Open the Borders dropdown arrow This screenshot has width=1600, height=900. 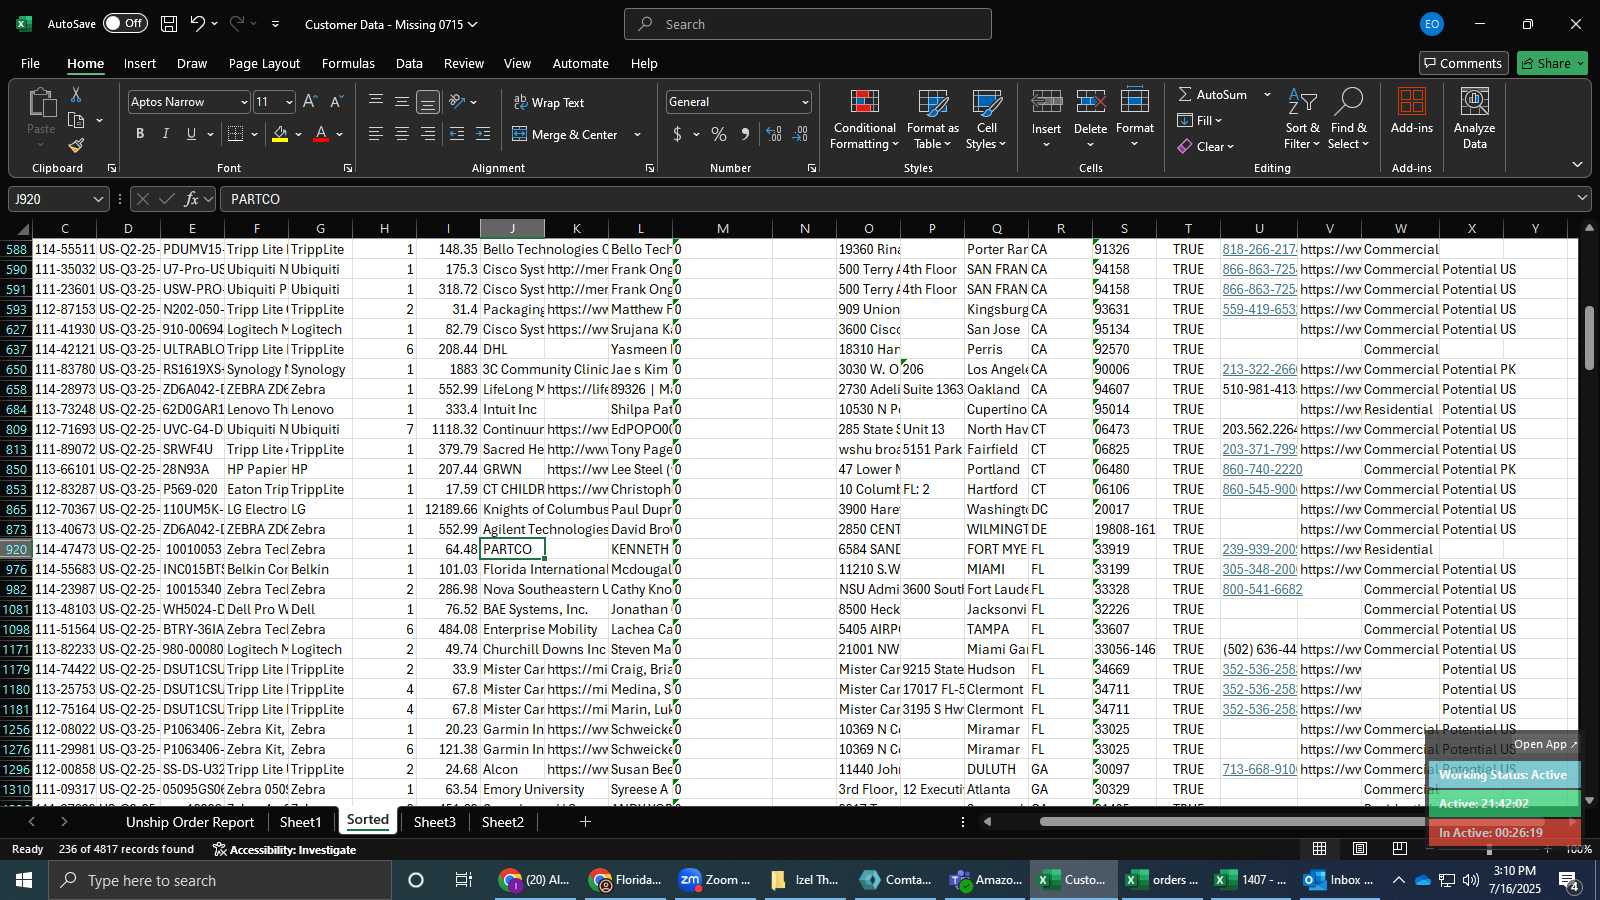coord(254,134)
